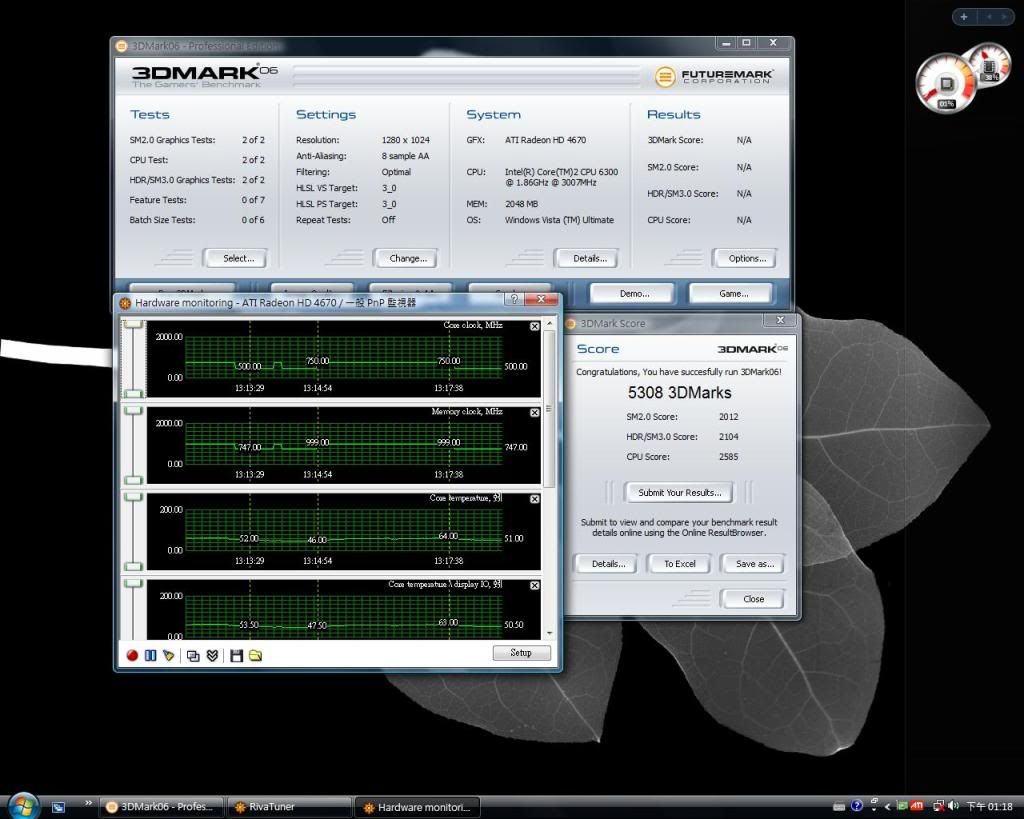Click the HDR/SM3.0 Score value 2104

tap(728, 437)
